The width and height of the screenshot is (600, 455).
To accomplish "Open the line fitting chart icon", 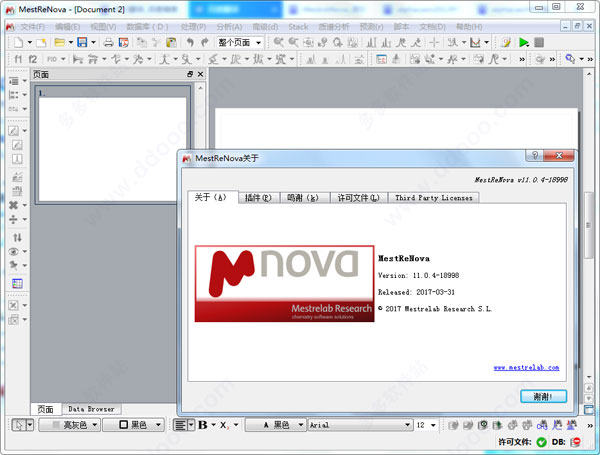I will tap(475, 42).
